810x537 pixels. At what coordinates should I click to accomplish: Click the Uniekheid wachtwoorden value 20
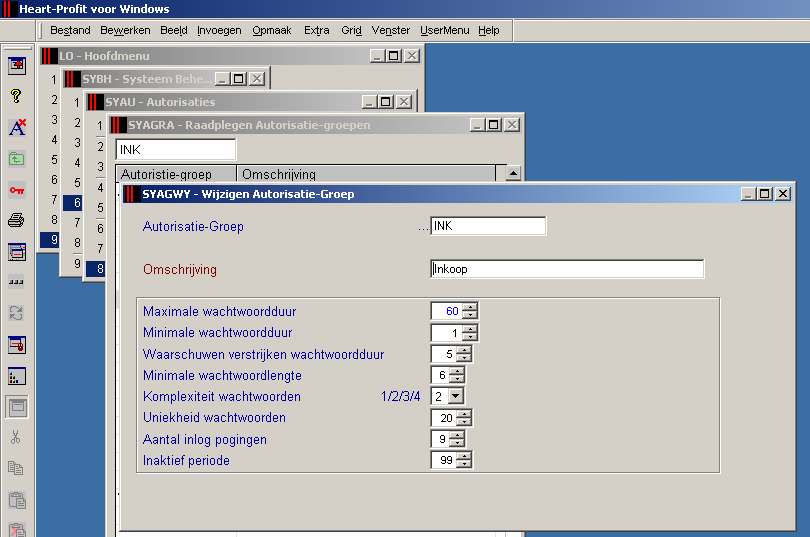[x=444, y=418]
